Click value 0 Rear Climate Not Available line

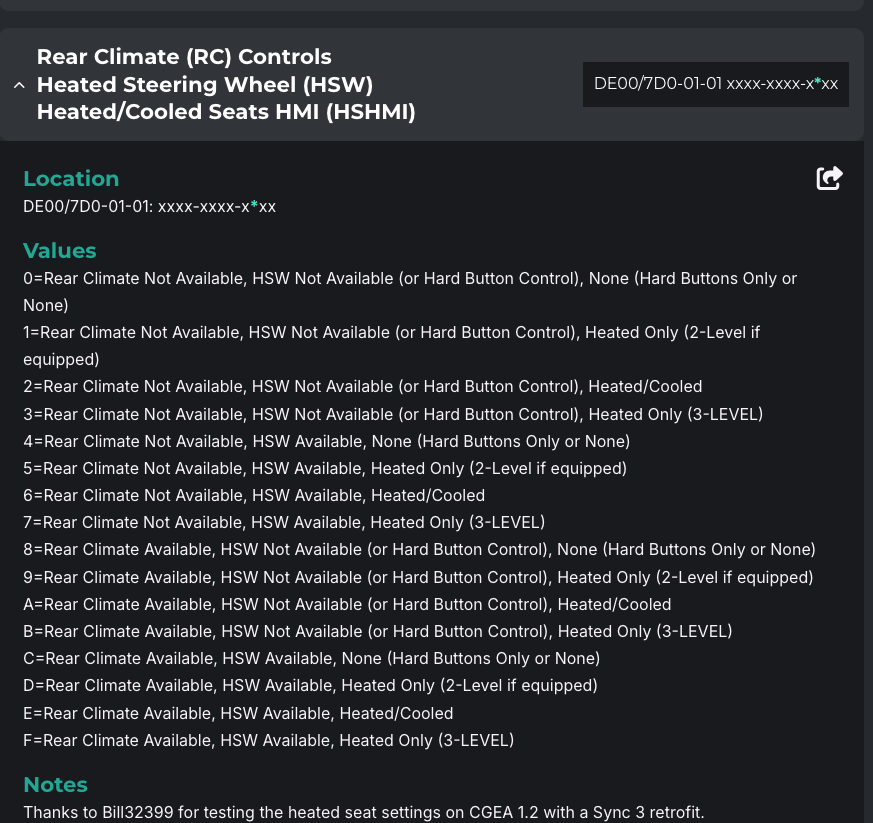pos(409,279)
